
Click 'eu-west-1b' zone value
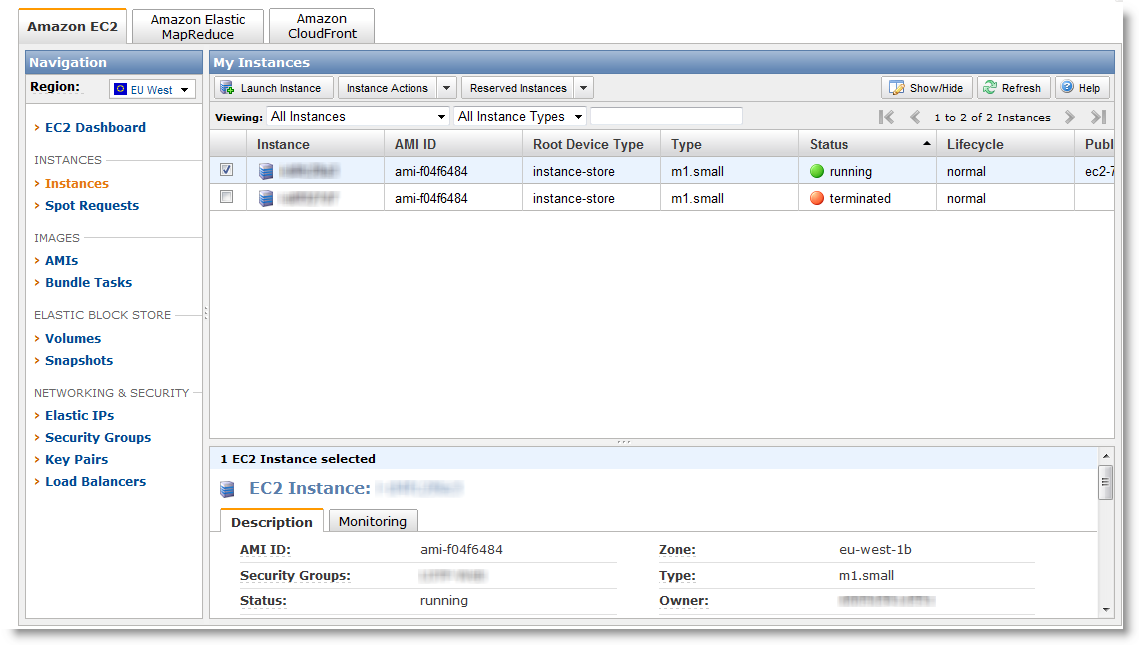(x=875, y=550)
